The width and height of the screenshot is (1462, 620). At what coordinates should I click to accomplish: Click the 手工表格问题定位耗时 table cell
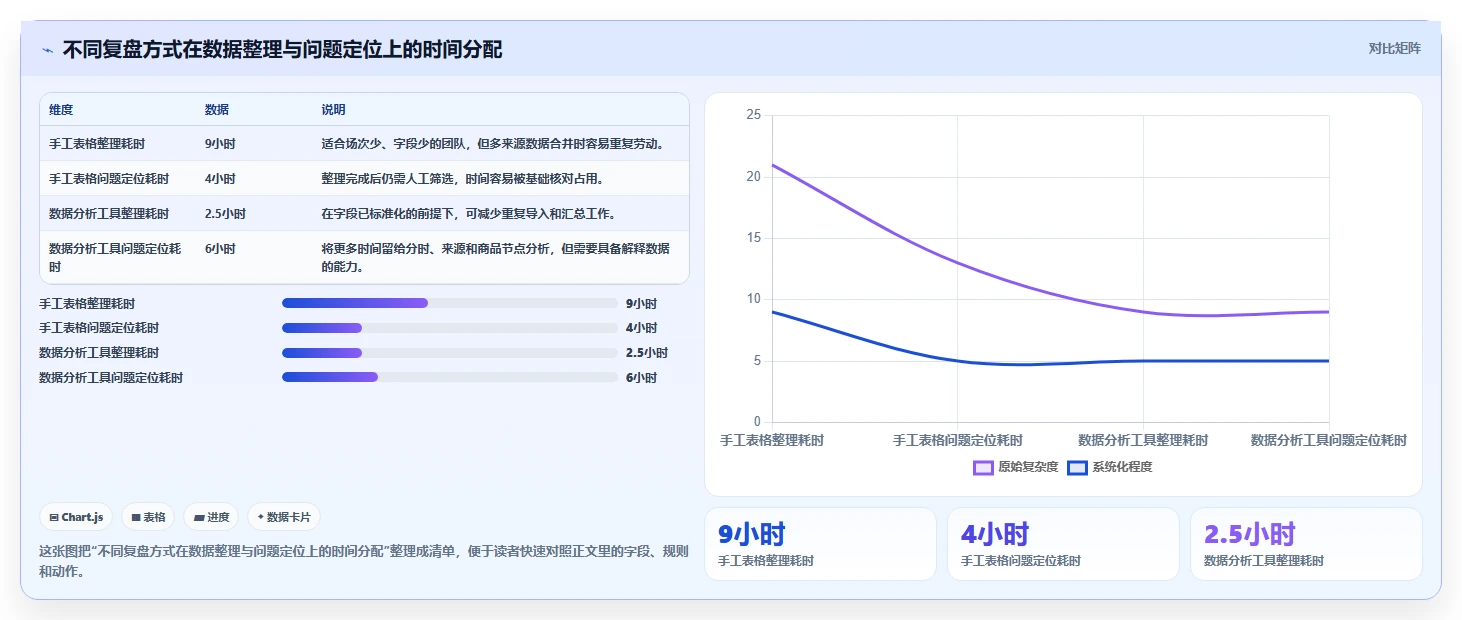[x=109, y=179]
